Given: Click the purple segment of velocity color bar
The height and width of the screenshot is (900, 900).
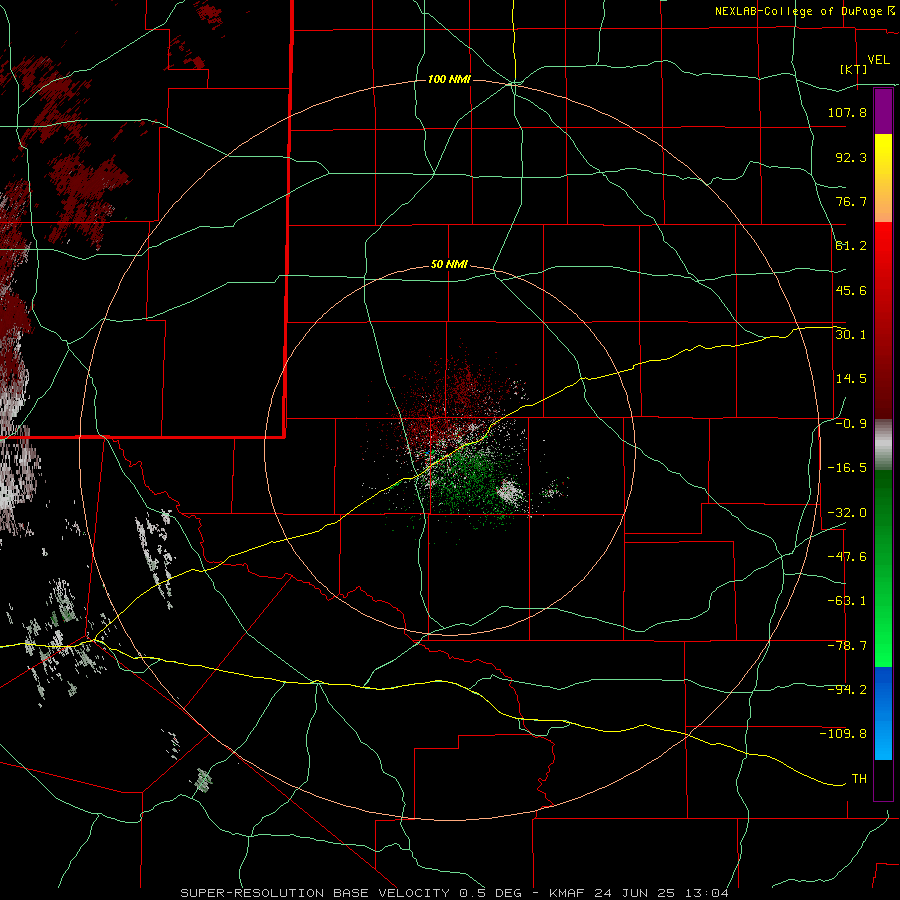Looking at the screenshot, I should (x=883, y=111).
